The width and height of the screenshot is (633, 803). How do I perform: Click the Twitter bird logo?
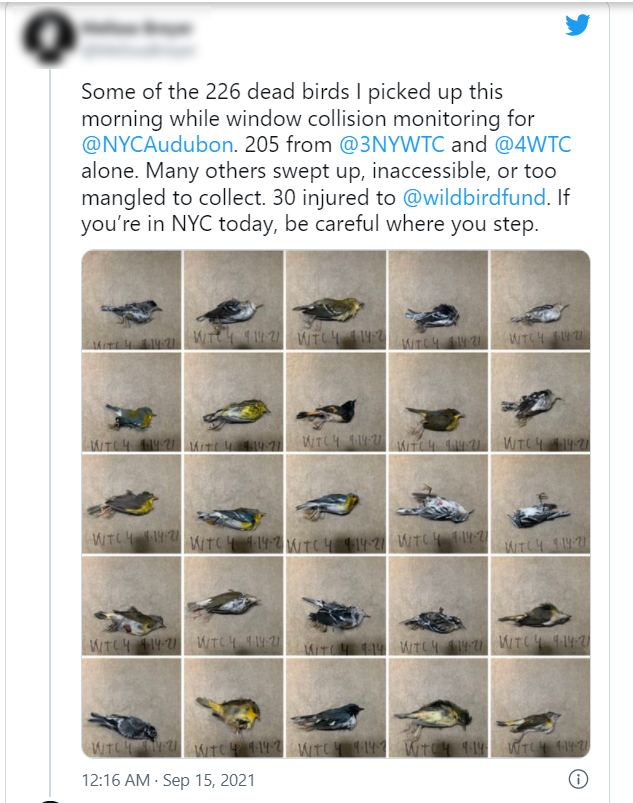577,25
